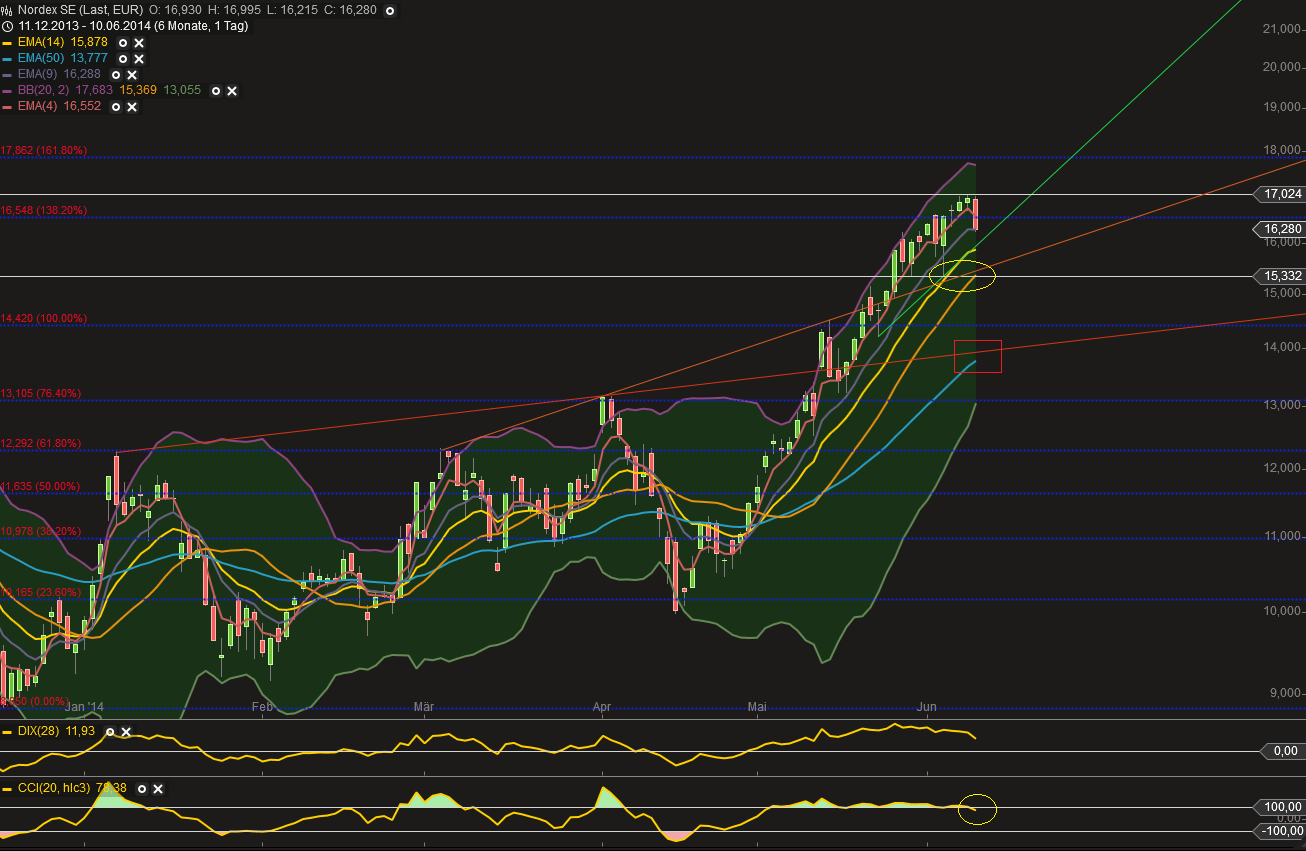Click the blue EMA(50) color dash
Image resolution: width=1306 pixels, height=851 pixels.
click(8, 59)
